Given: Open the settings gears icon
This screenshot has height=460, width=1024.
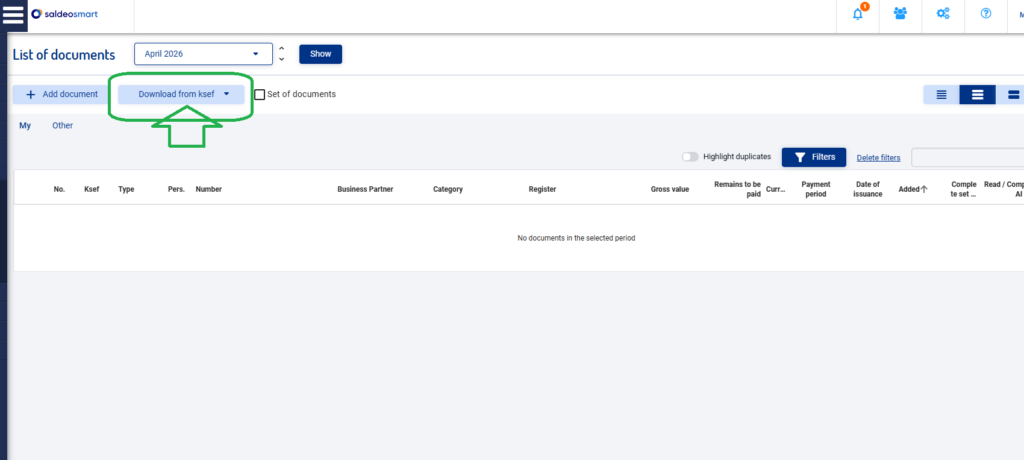Looking at the screenshot, I should coord(942,15).
